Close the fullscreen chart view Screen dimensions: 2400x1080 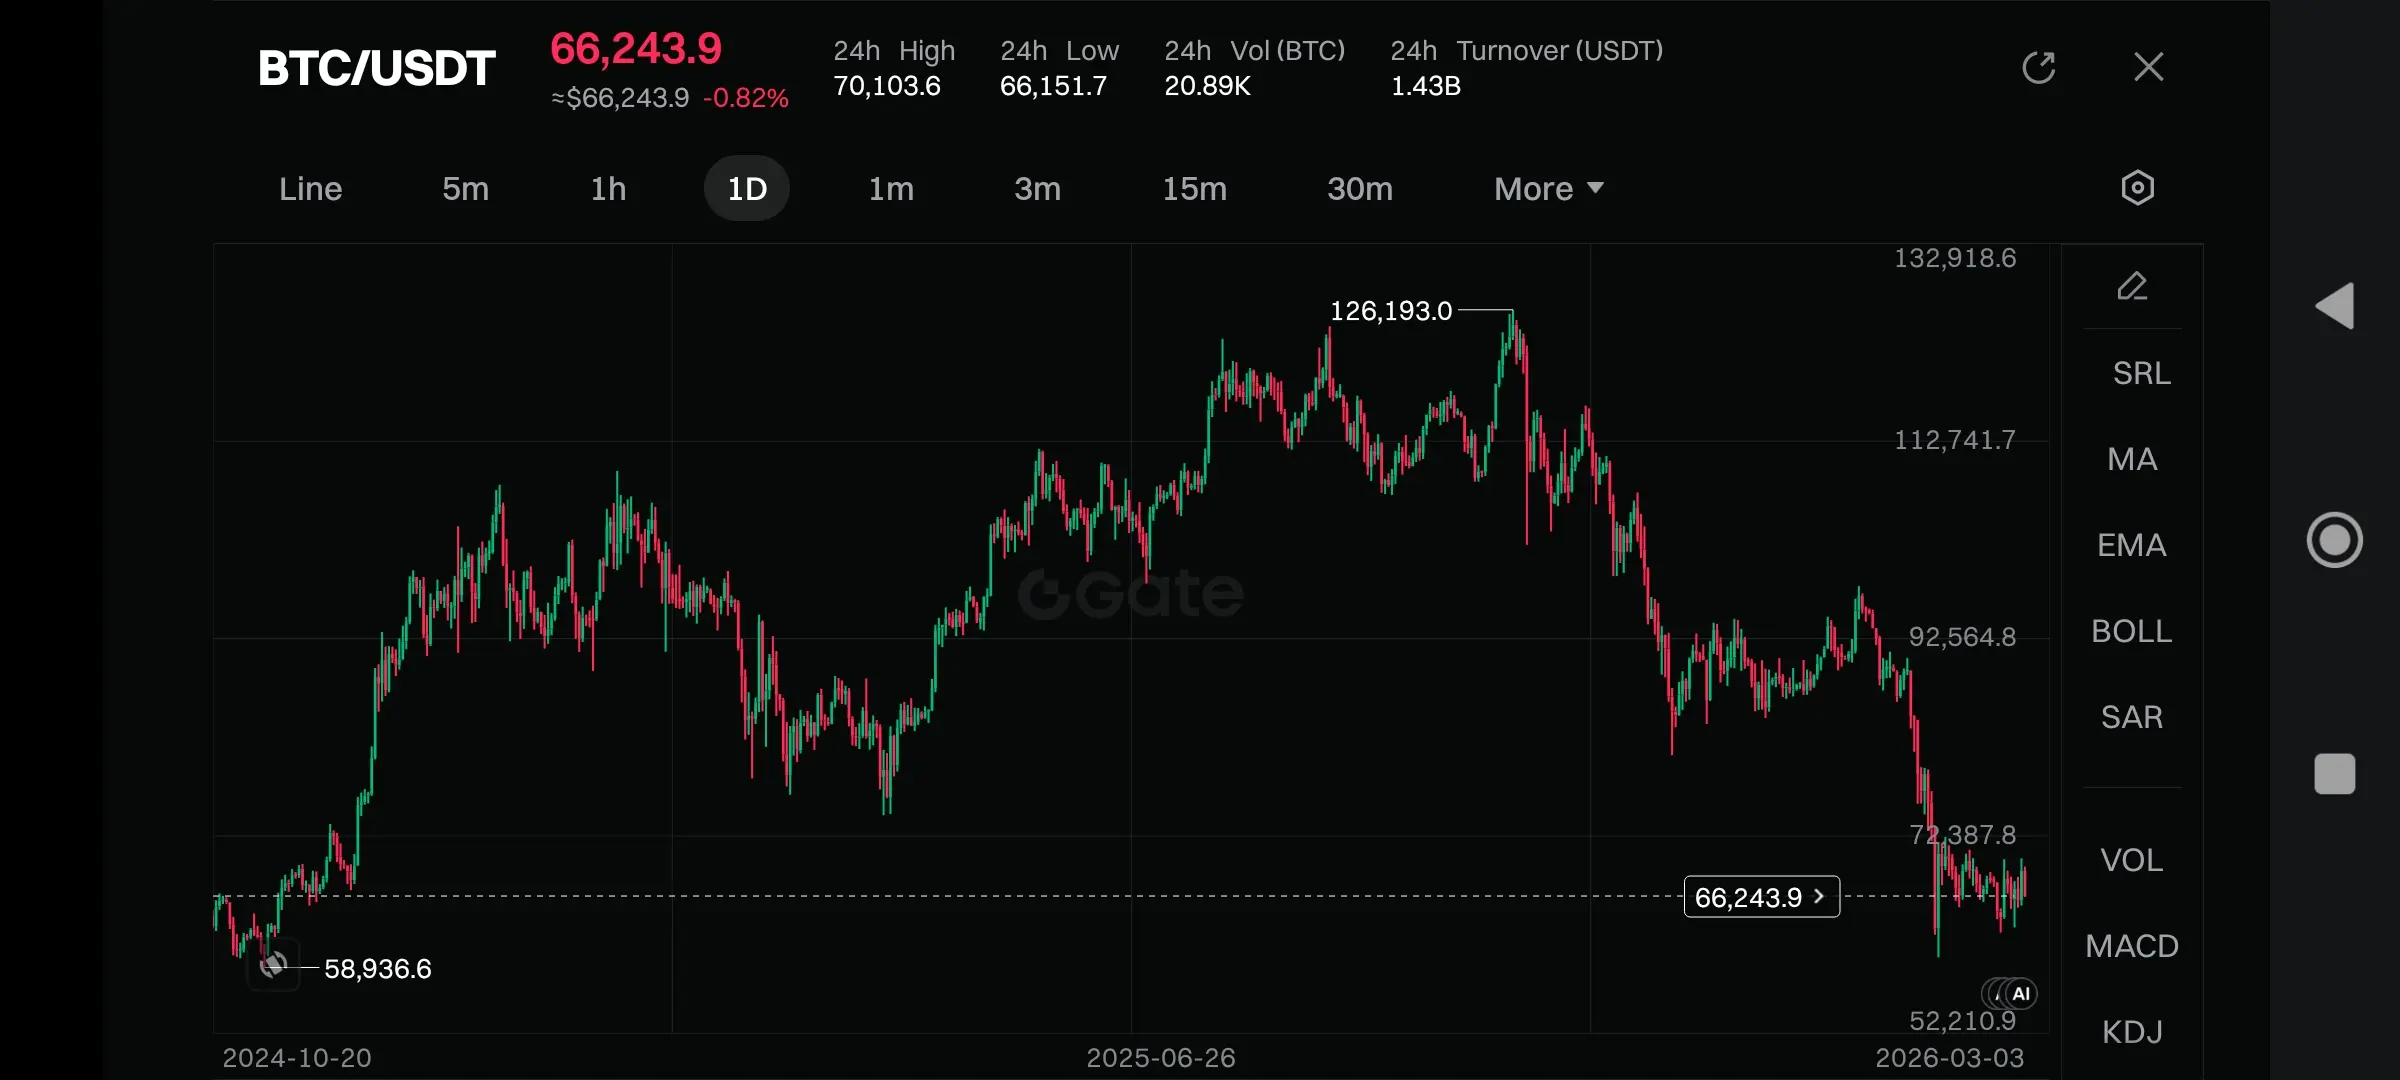2148,68
